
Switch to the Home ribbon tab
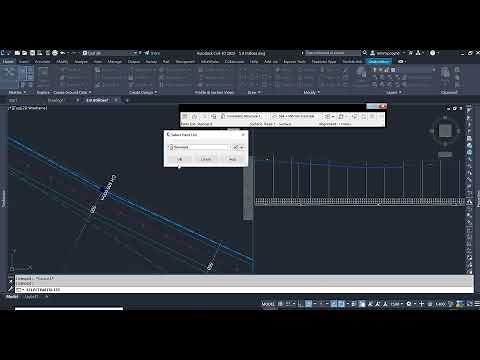click(x=8, y=62)
